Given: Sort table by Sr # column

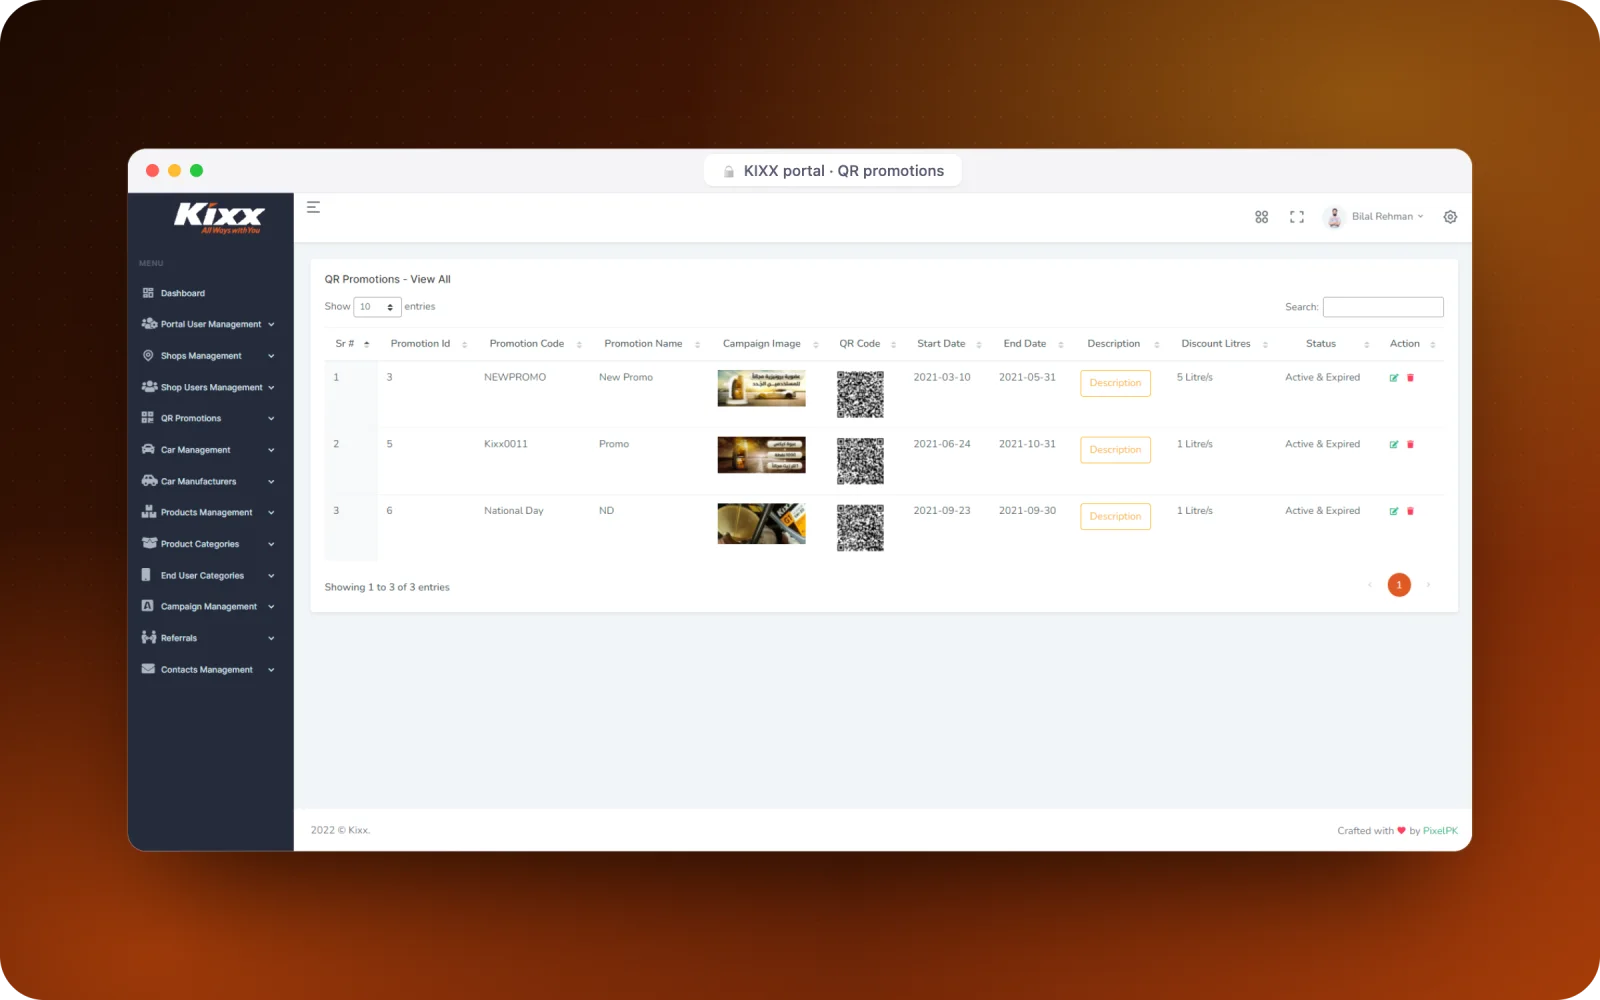Looking at the screenshot, I should click(x=352, y=344).
